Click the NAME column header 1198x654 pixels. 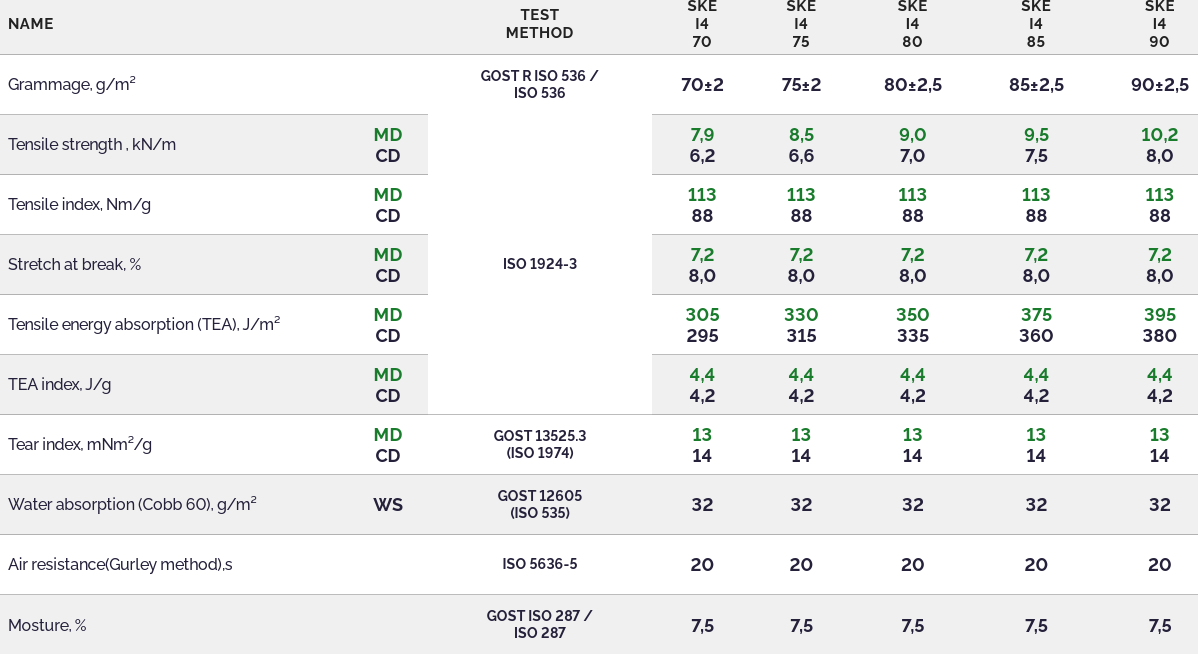(x=31, y=24)
